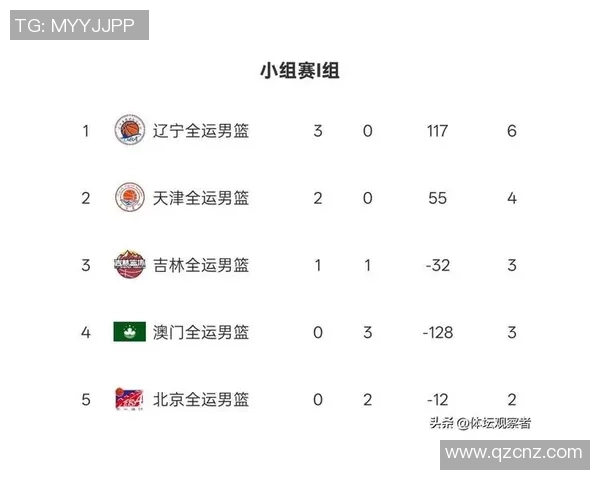The image size is (600, 480).
Task: Click the Macau flag icon
Action: point(130,332)
